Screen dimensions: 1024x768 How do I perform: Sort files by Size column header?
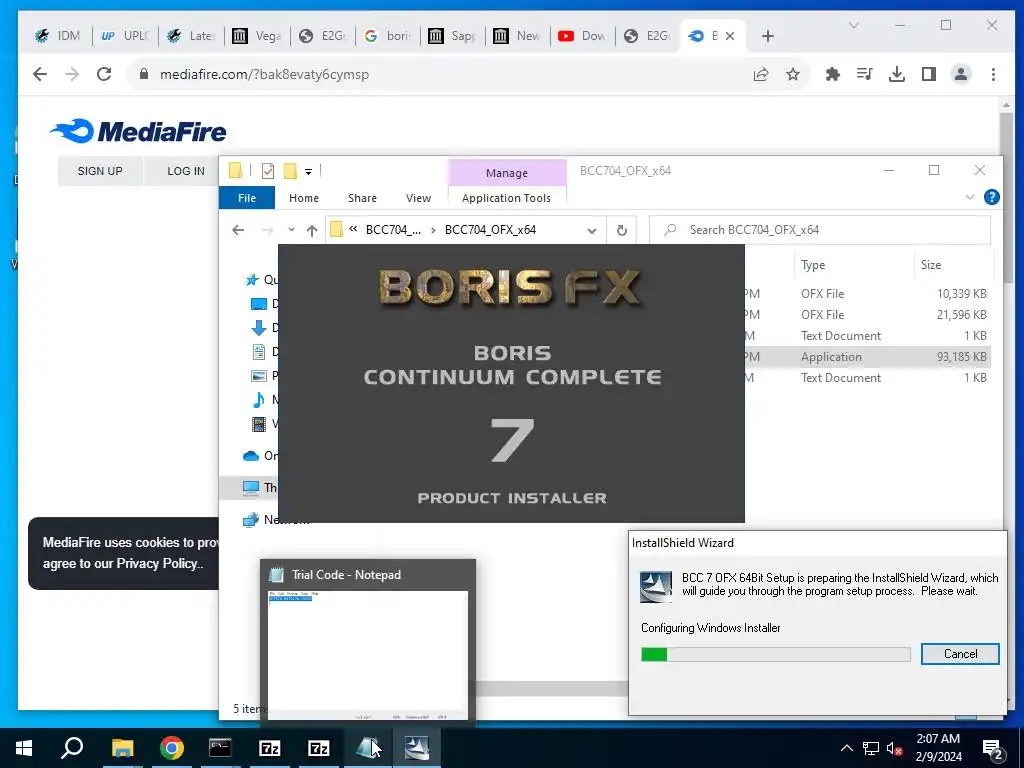[x=931, y=265]
